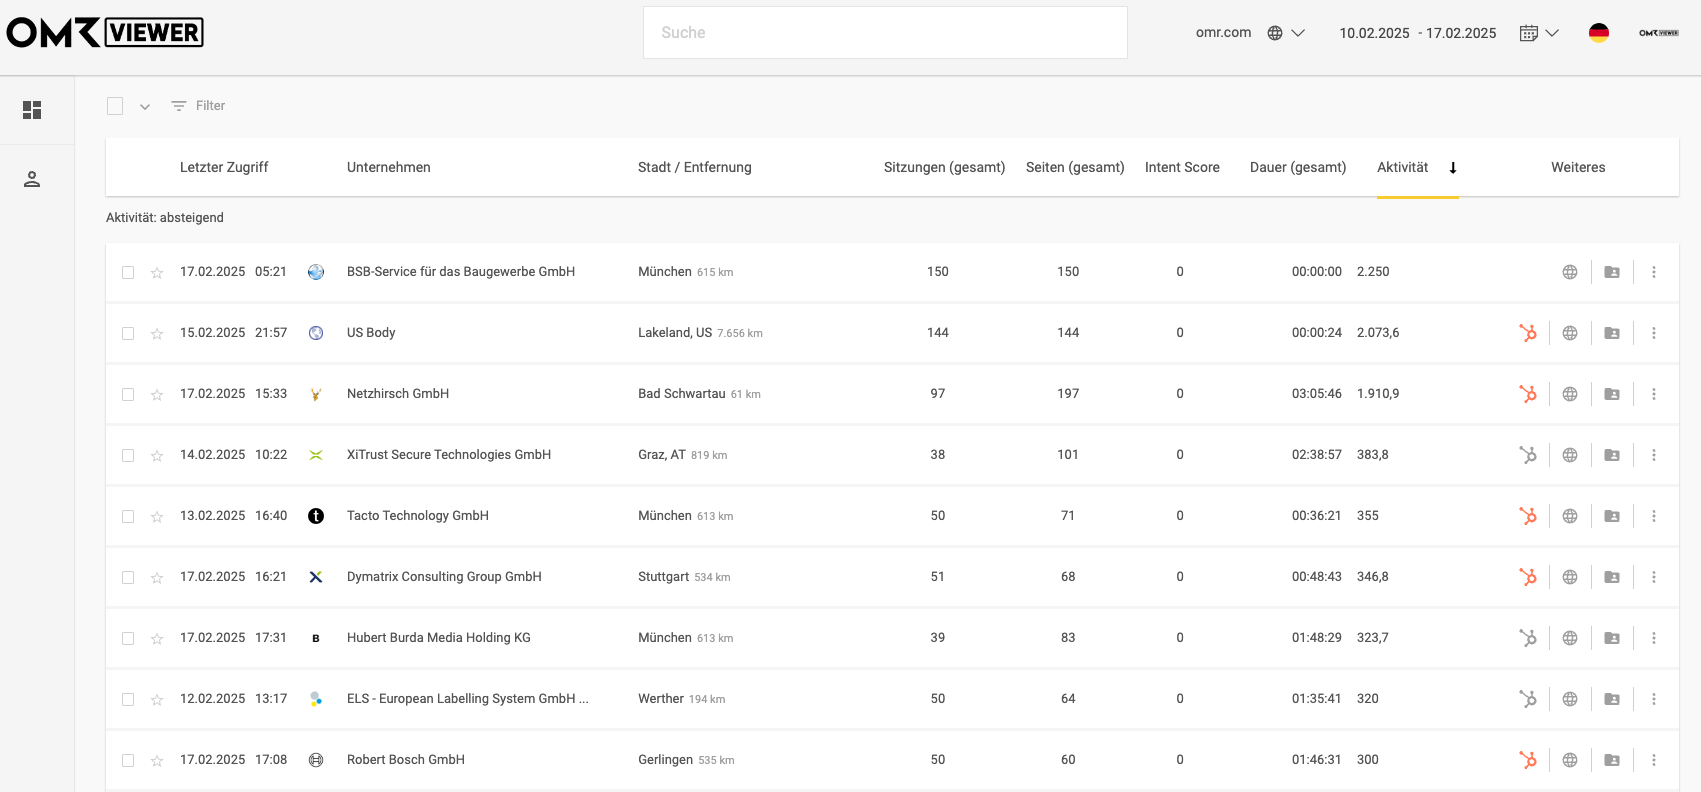Screen dimensions: 1701x792
Task: Click the OMR Viewer logo
Action: point(105,33)
